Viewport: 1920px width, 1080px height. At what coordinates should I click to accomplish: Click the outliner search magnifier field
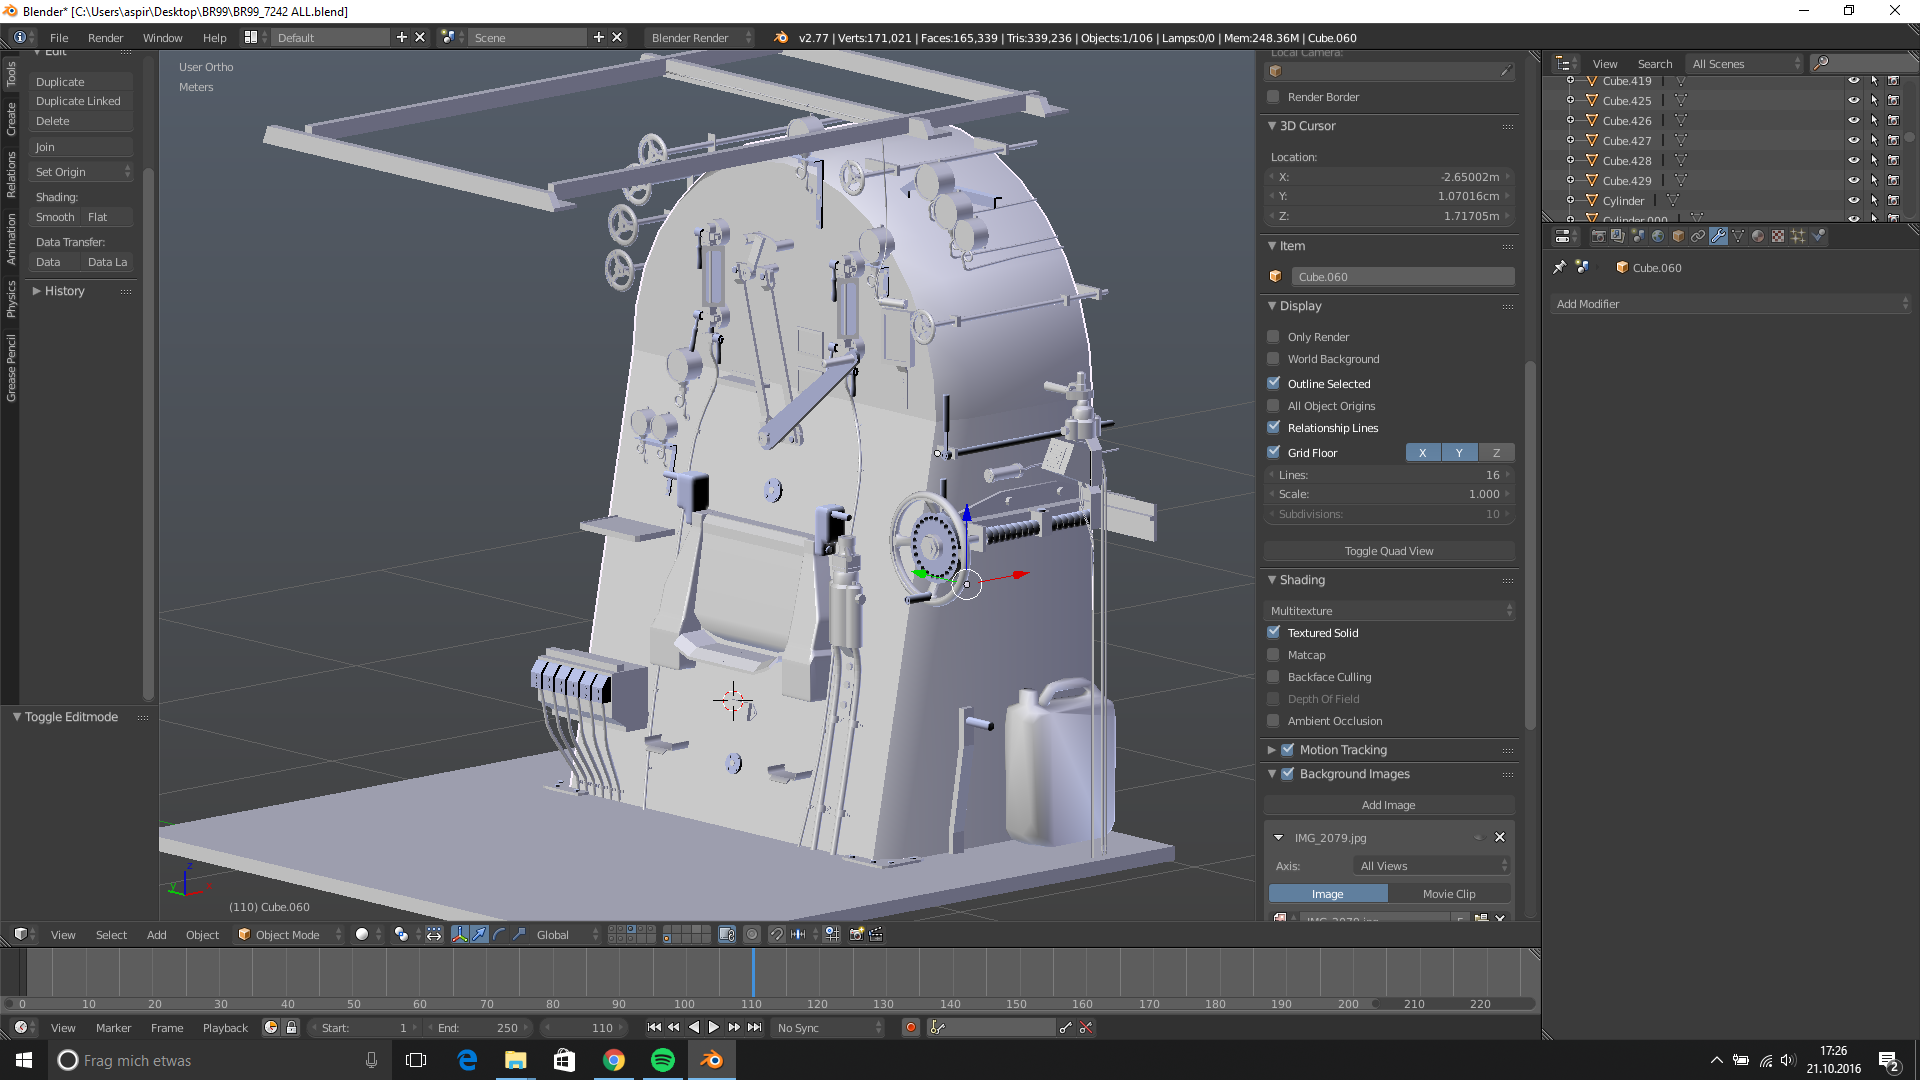coord(1864,63)
